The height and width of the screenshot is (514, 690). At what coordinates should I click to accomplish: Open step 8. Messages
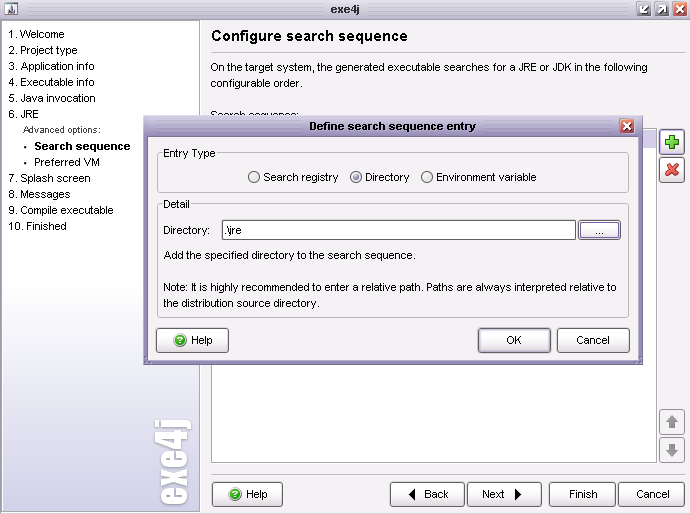click(39, 194)
